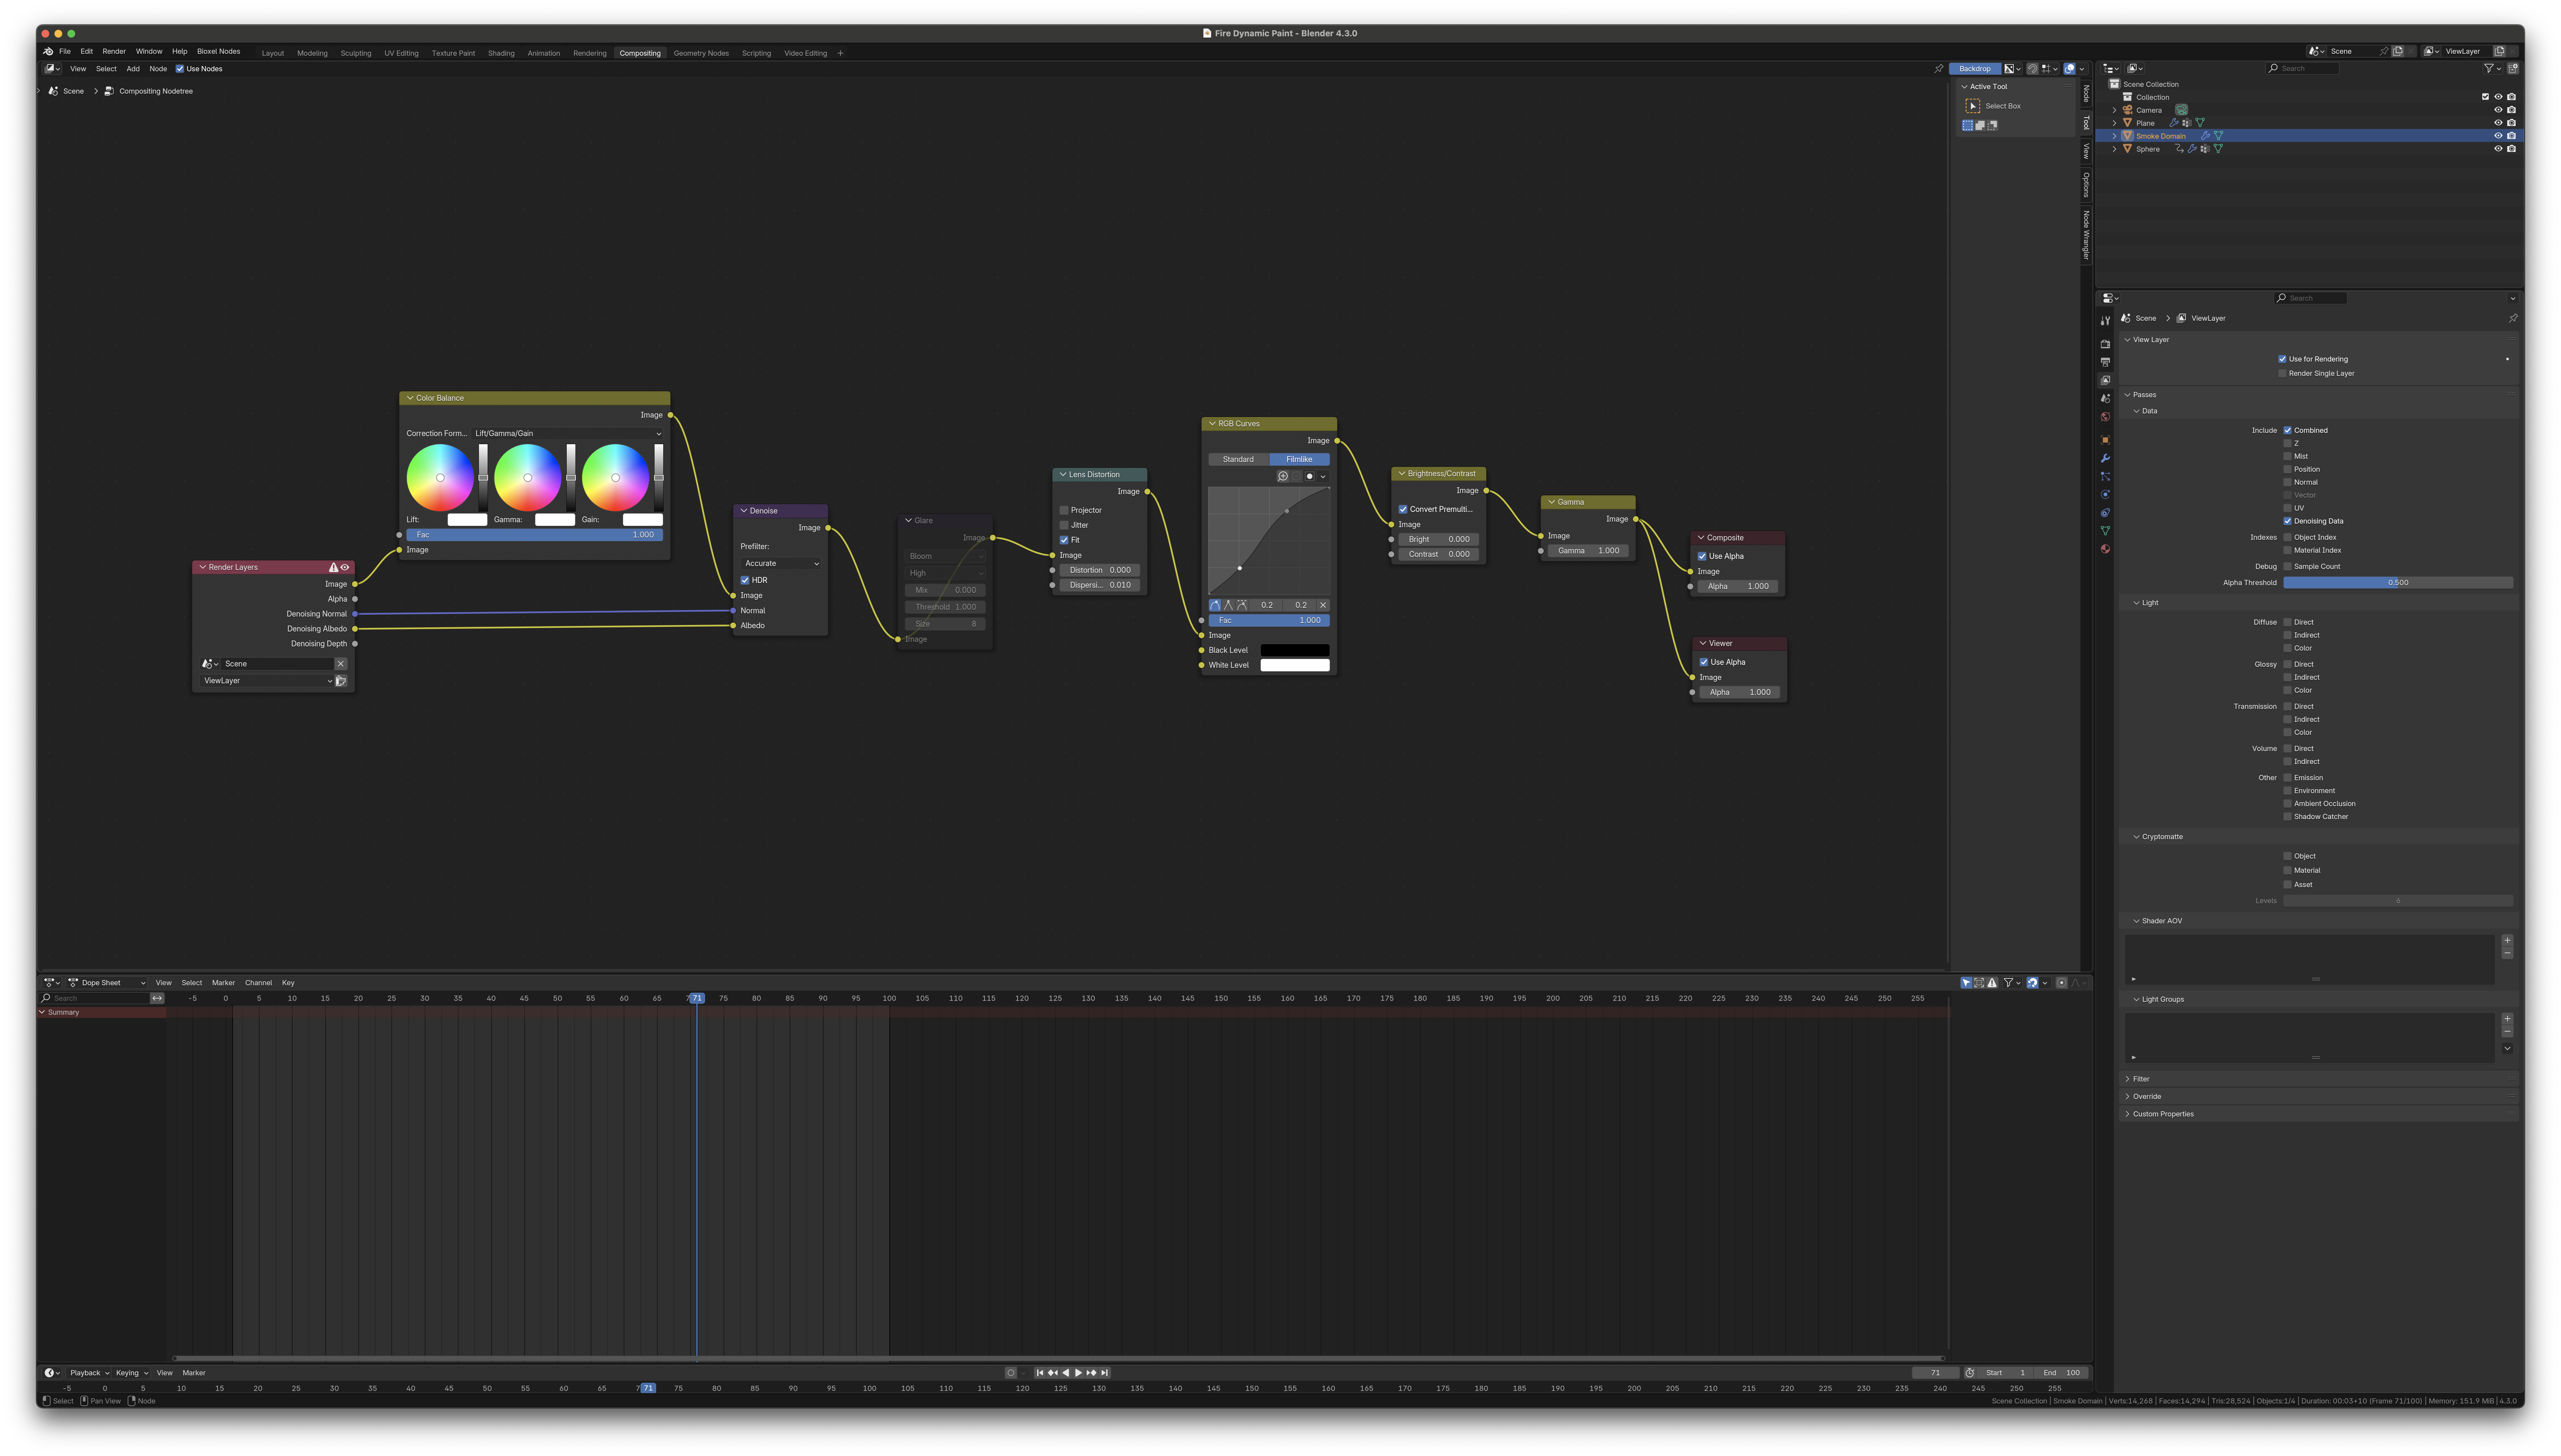Open the Material properties sphere icon

click(x=2105, y=549)
